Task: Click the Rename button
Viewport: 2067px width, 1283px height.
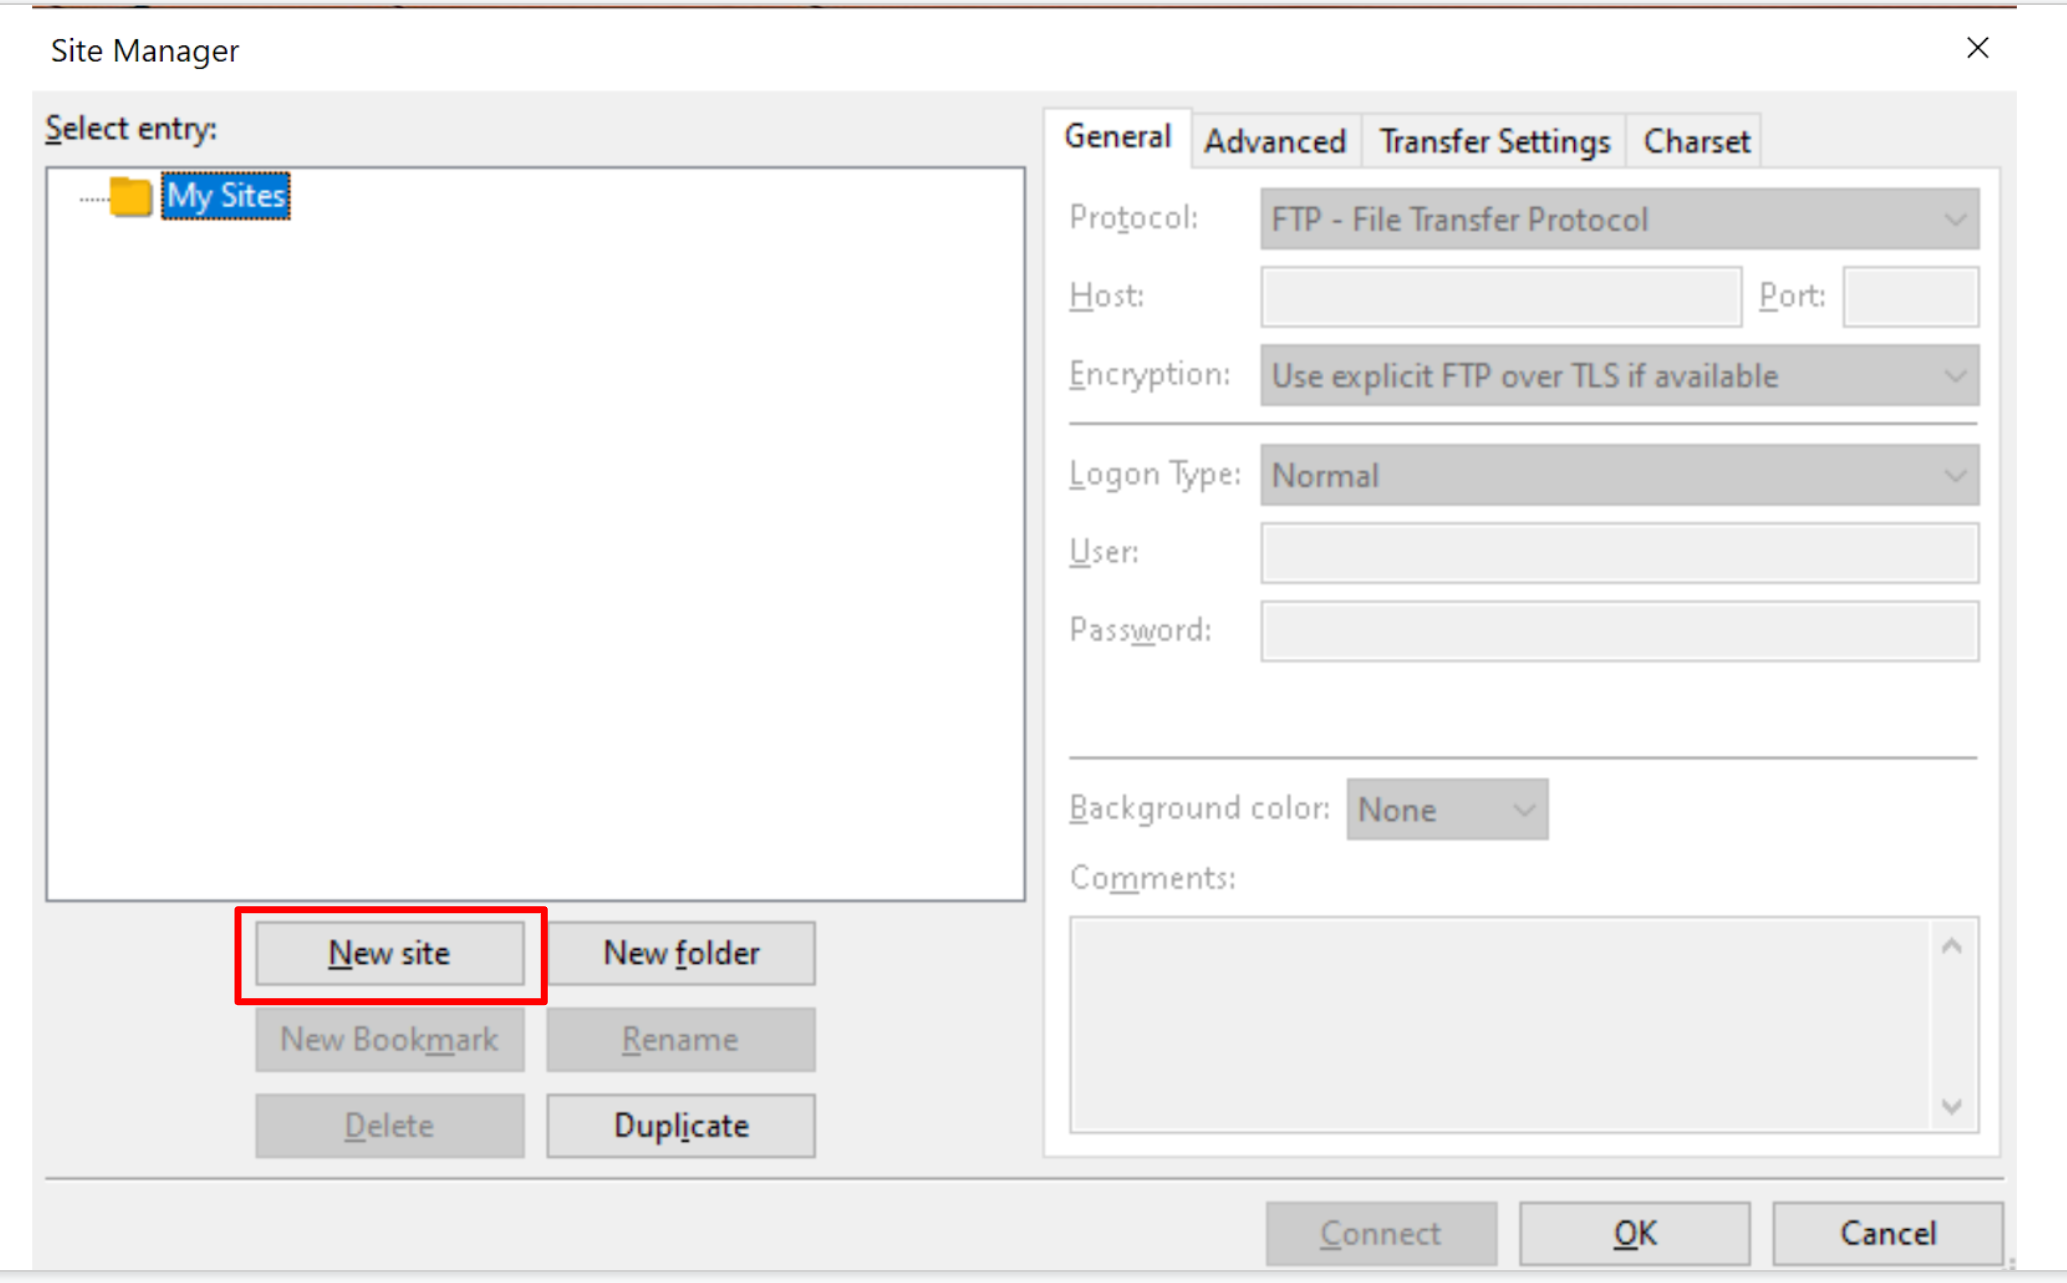Action: point(680,1039)
